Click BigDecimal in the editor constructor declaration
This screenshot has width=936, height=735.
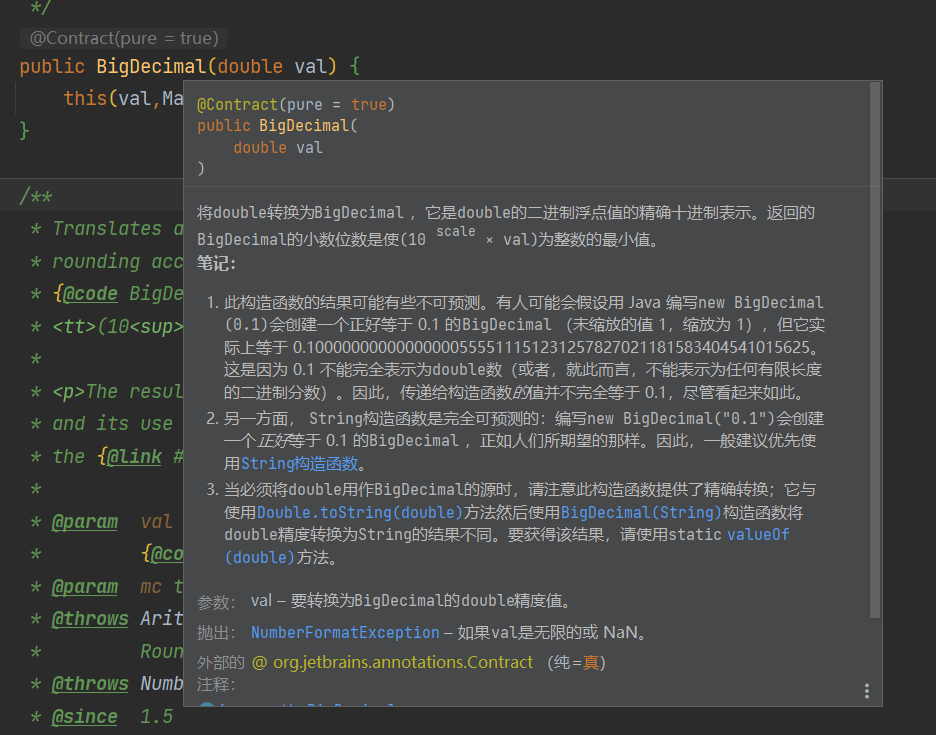[x=151, y=66]
